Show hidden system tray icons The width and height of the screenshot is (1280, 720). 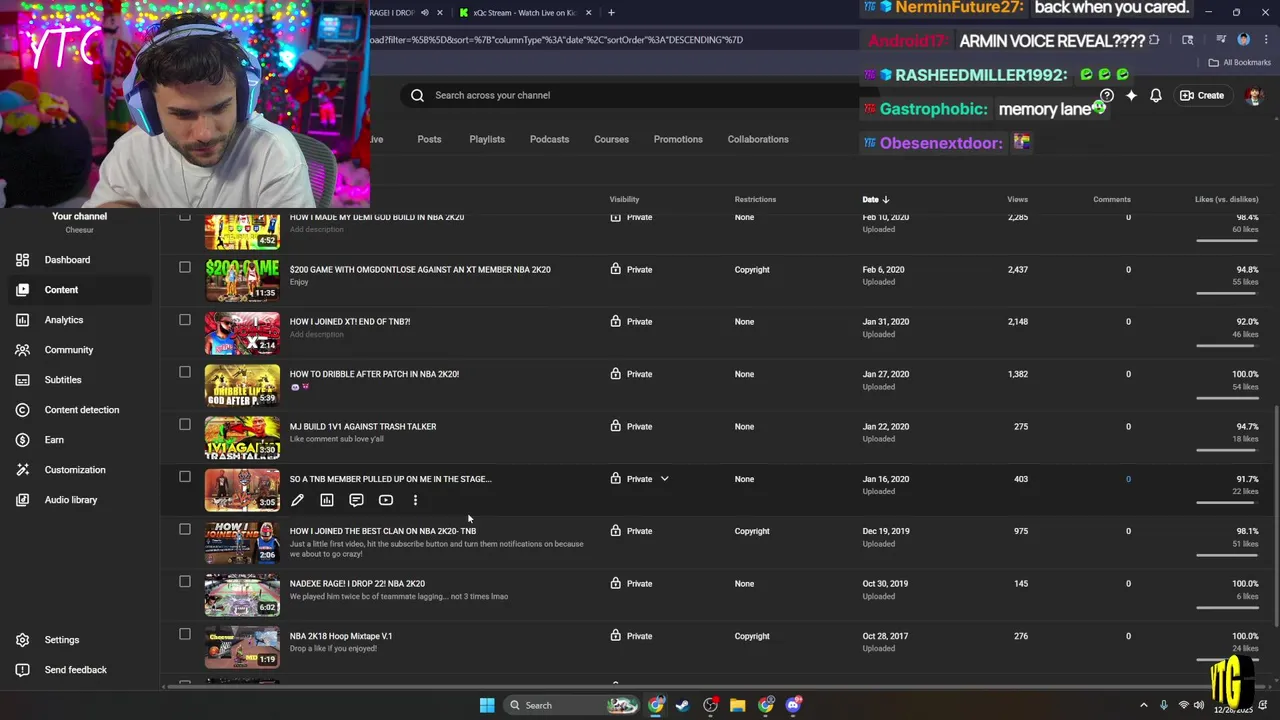(1144, 705)
